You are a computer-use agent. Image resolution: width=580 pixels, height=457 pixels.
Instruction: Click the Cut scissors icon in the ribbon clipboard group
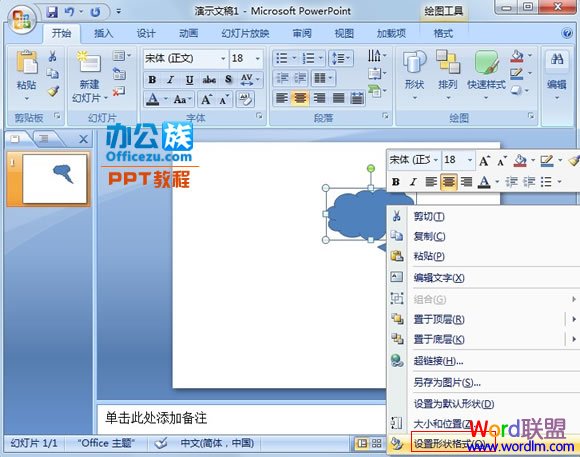(x=53, y=56)
